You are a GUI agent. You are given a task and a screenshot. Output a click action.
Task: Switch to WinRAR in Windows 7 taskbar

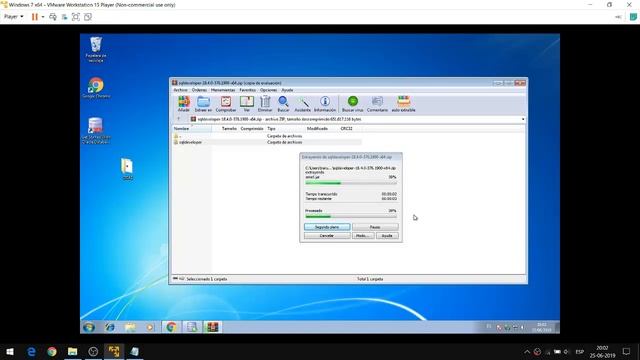[212, 327]
